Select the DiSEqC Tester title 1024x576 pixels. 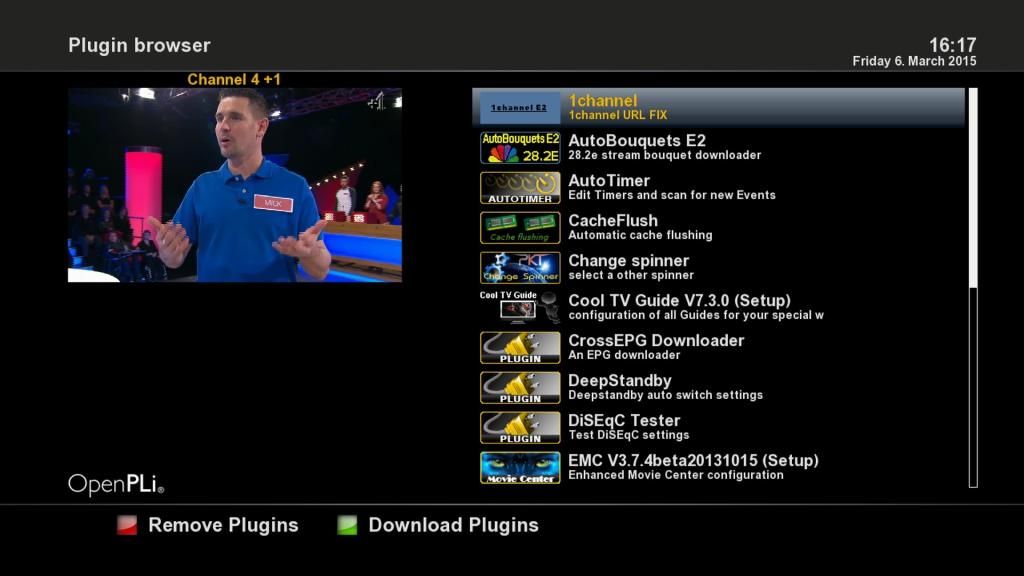(x=624, y=421)
